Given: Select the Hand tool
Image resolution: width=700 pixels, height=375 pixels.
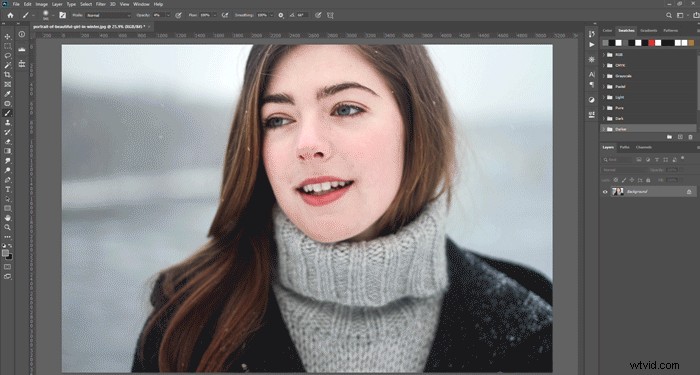Looking at the screenshot, I should point(8,218).
